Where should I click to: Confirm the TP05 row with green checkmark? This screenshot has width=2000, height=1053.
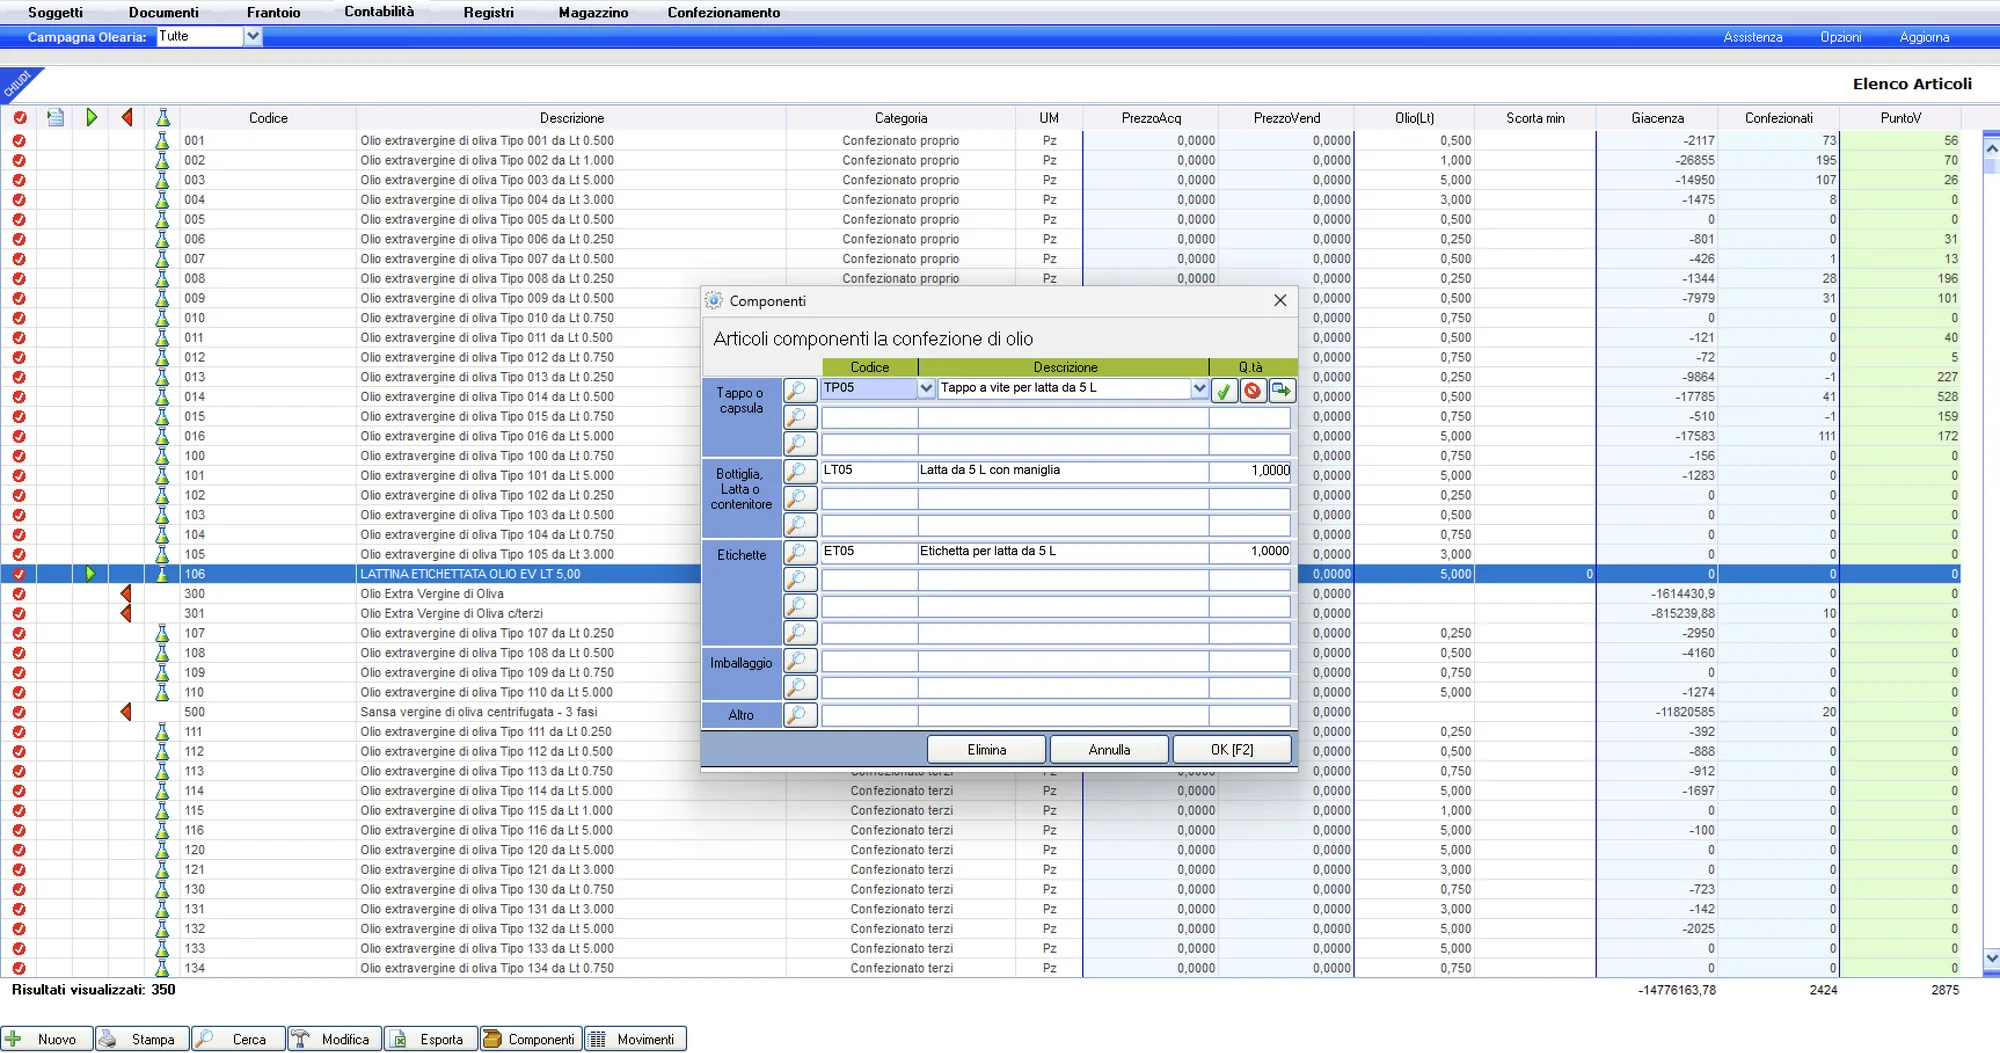point(1224,390)
